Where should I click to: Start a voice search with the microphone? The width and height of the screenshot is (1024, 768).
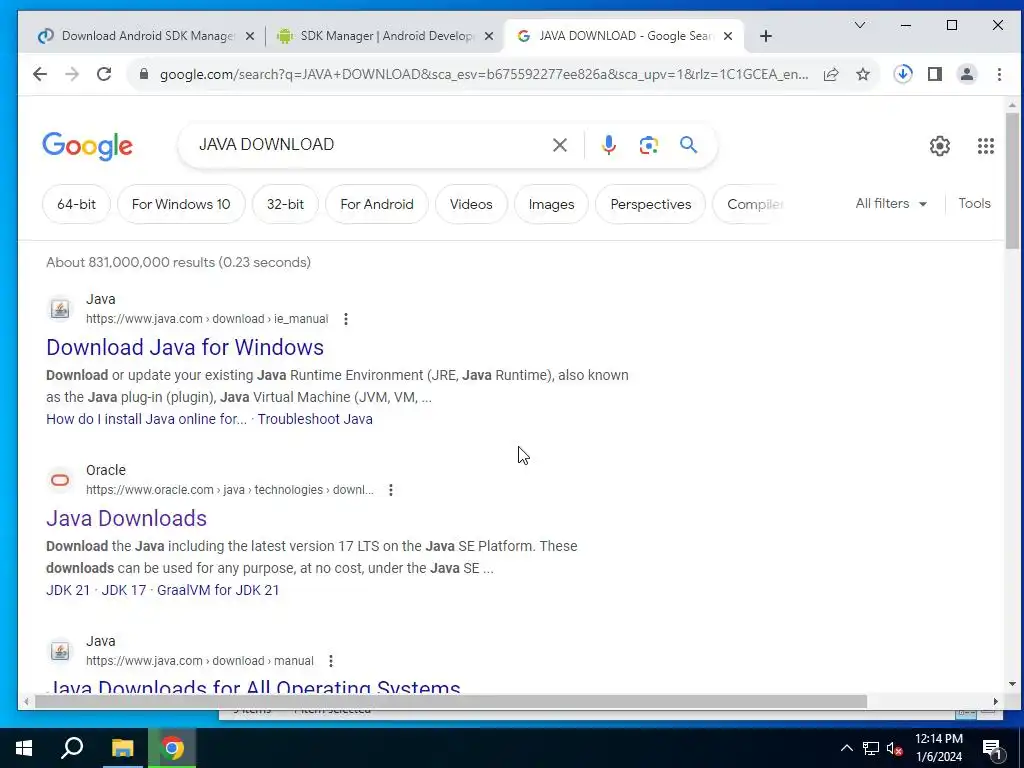[x=609, y=145]
